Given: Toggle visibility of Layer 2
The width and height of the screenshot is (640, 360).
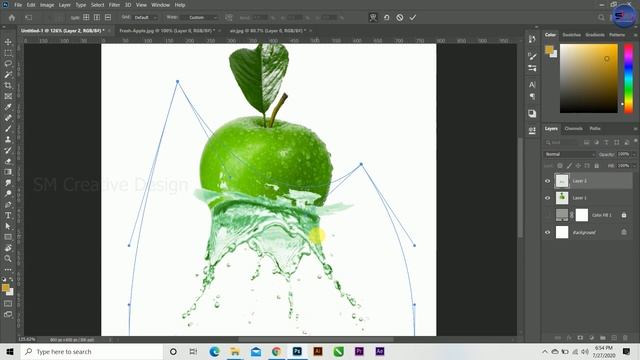Looking at the screenshot, I should [548, 181].
